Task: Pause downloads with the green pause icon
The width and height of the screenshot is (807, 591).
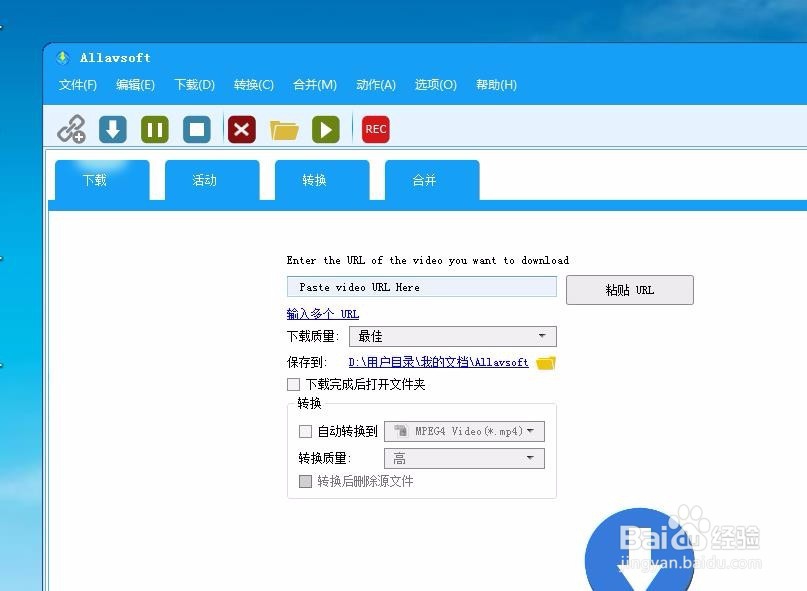Action: pos(155,129)
